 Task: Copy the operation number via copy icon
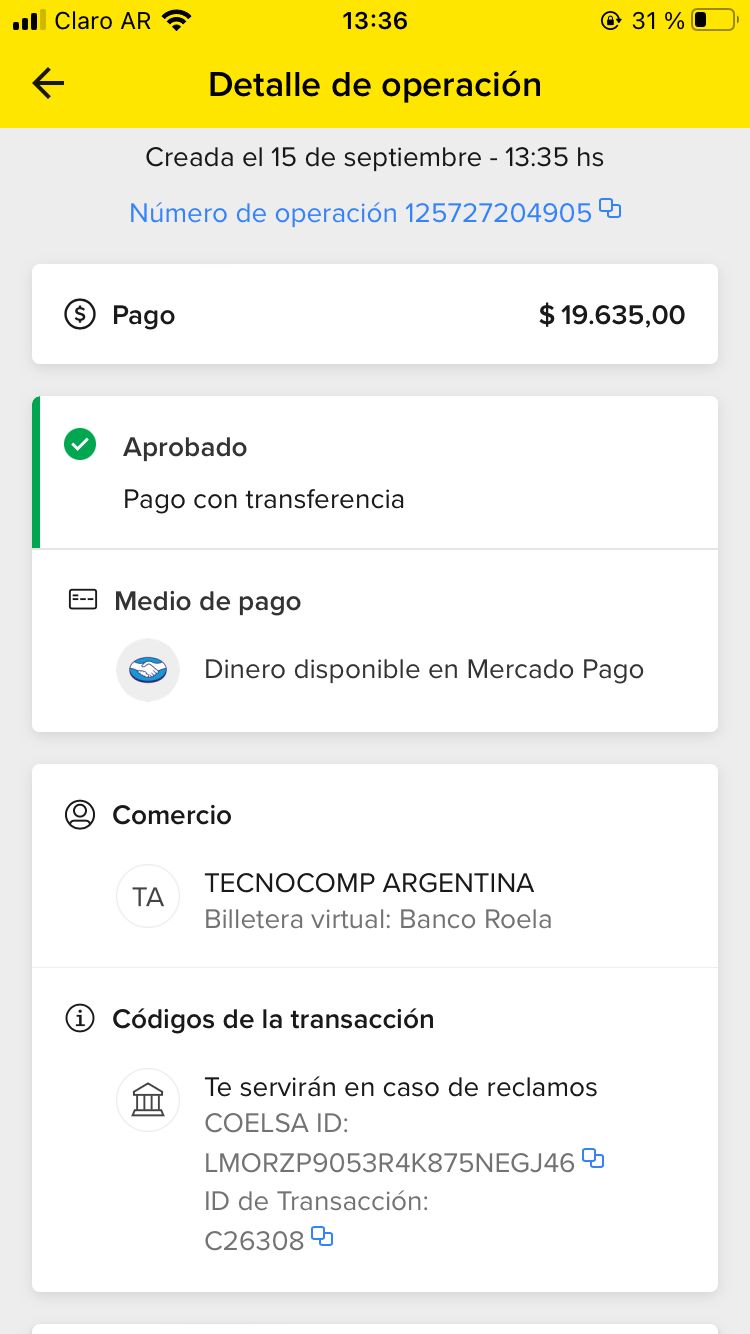point(610,209)
